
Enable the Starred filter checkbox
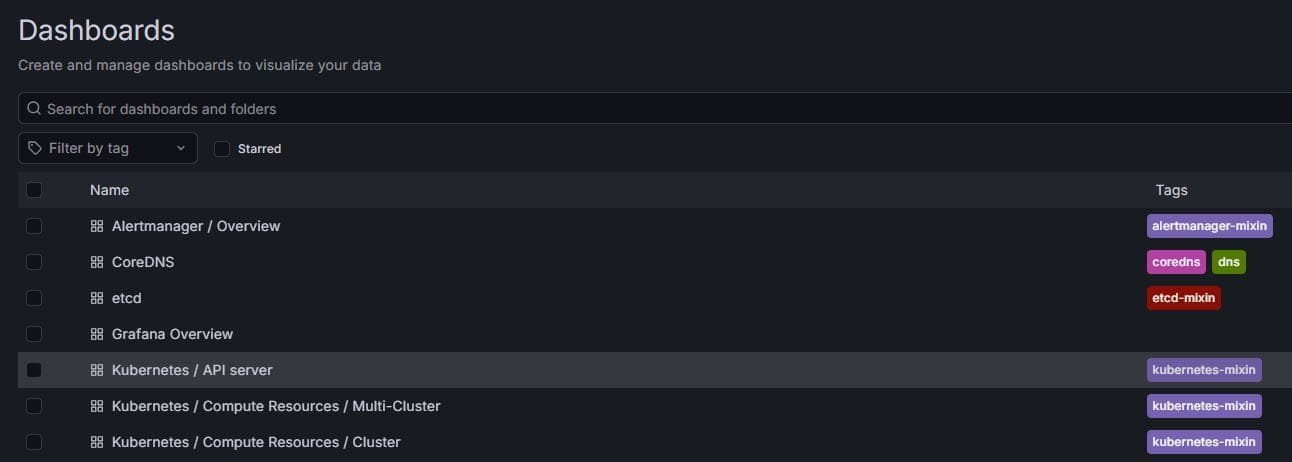click(222, 149)
